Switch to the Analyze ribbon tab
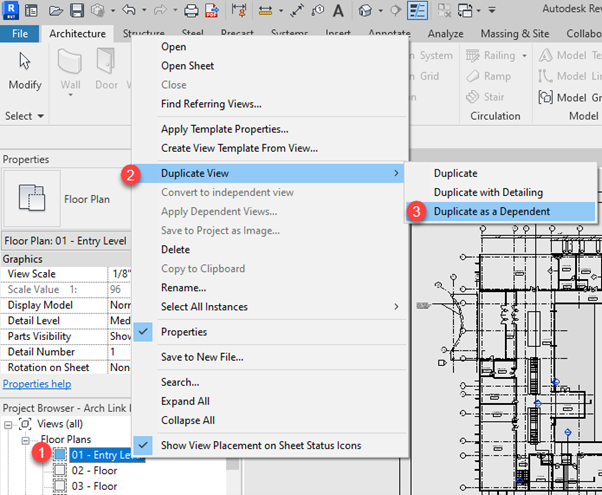 pyautogui.click(x=445, y=34)
